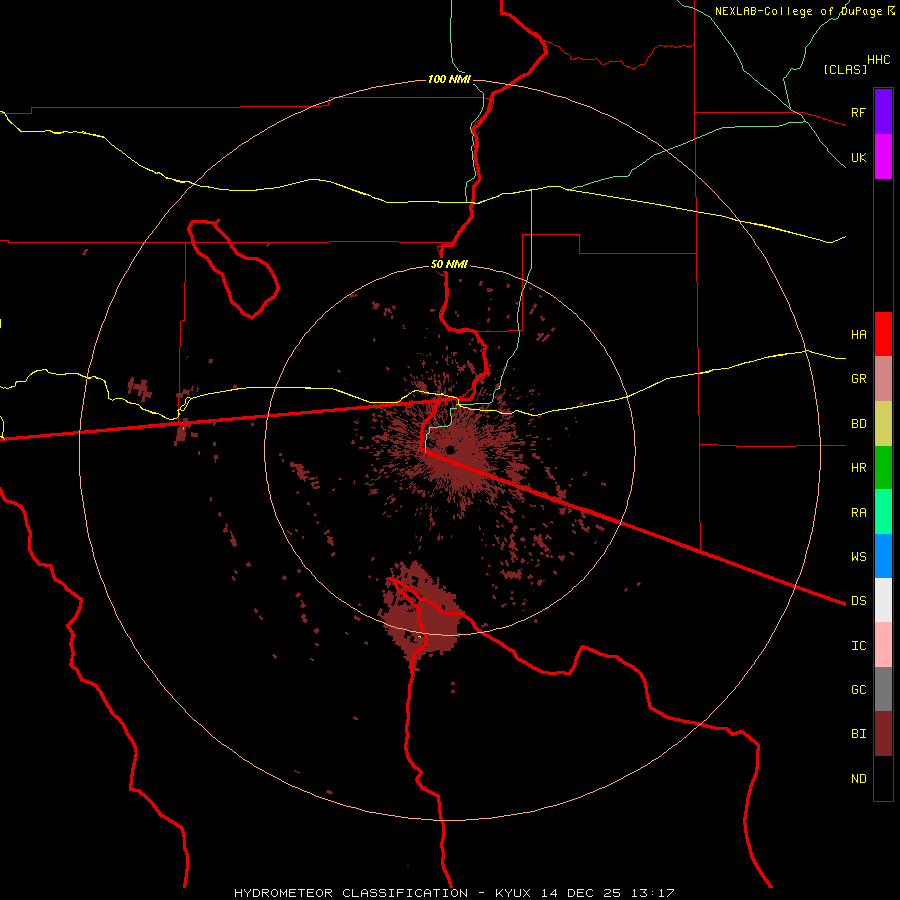This screenshot has height=900, width=900.
Task: Click the [CLAS] units label
Action: point(845,69)
